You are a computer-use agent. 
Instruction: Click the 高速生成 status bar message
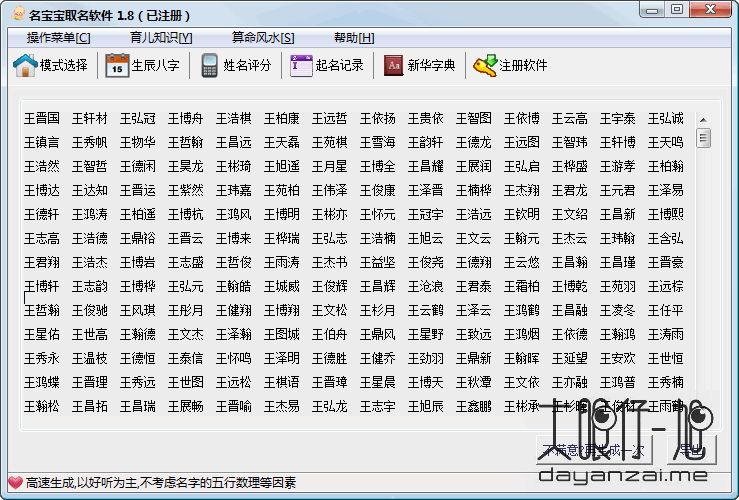point(161,482)
